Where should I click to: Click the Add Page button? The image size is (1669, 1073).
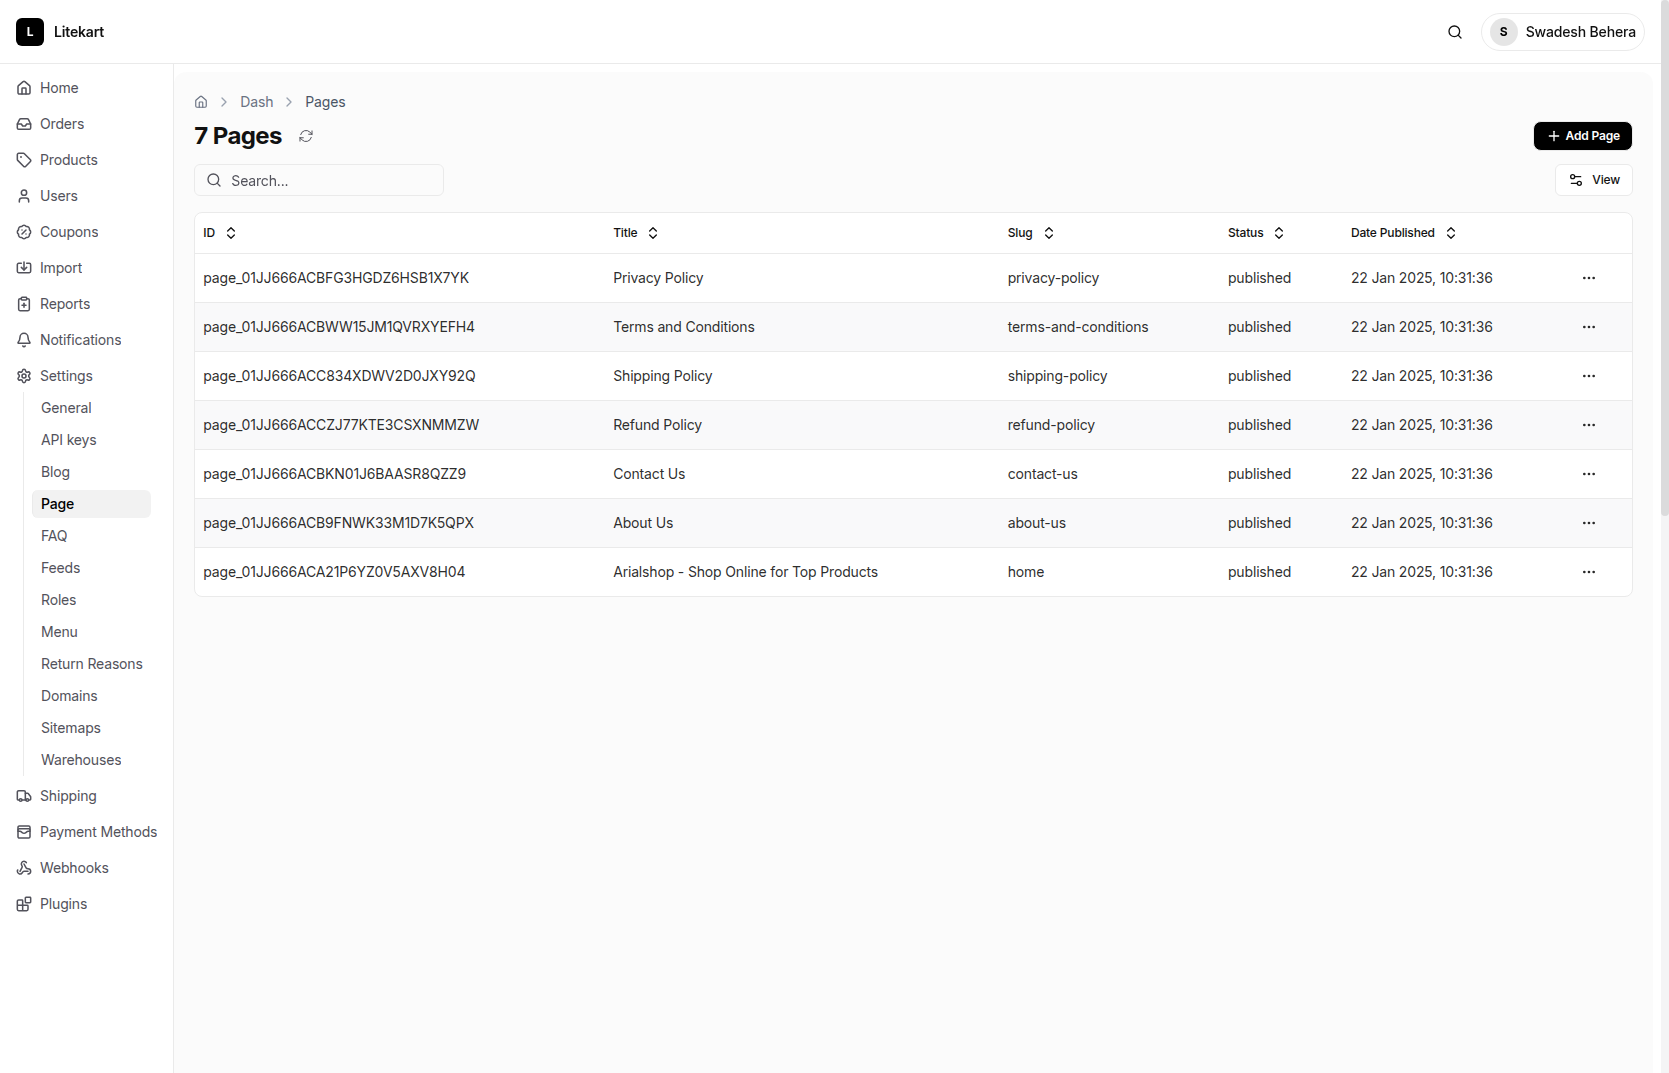pyautogui.click(x=1583, y=136)
